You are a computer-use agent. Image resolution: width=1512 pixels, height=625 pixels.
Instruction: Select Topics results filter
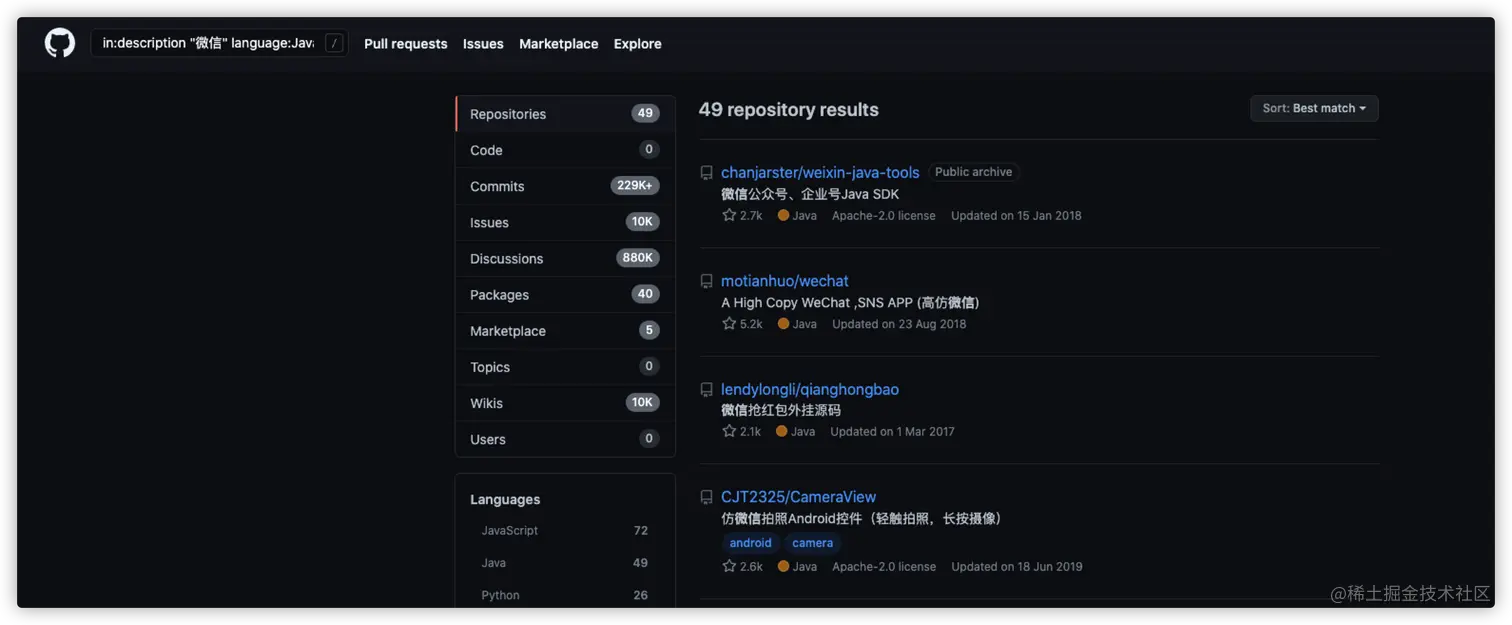pyautogui.click(x=565, y=367)
